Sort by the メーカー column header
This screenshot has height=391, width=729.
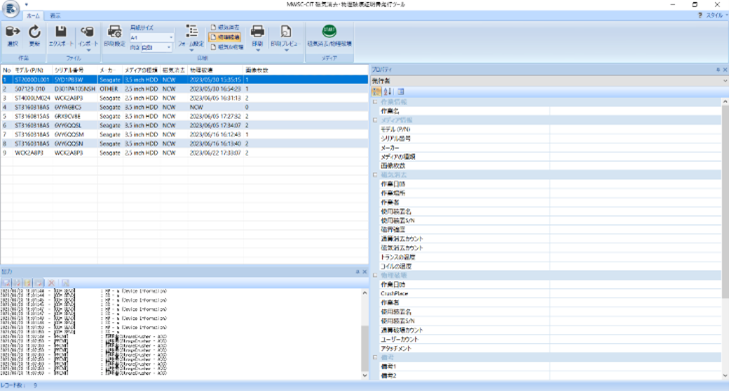click(110, 70)
